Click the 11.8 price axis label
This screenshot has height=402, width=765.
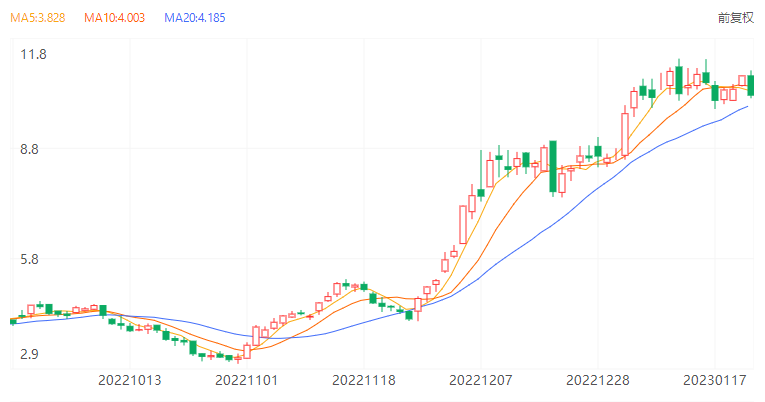pyautogui.click(x=35, y=54)
